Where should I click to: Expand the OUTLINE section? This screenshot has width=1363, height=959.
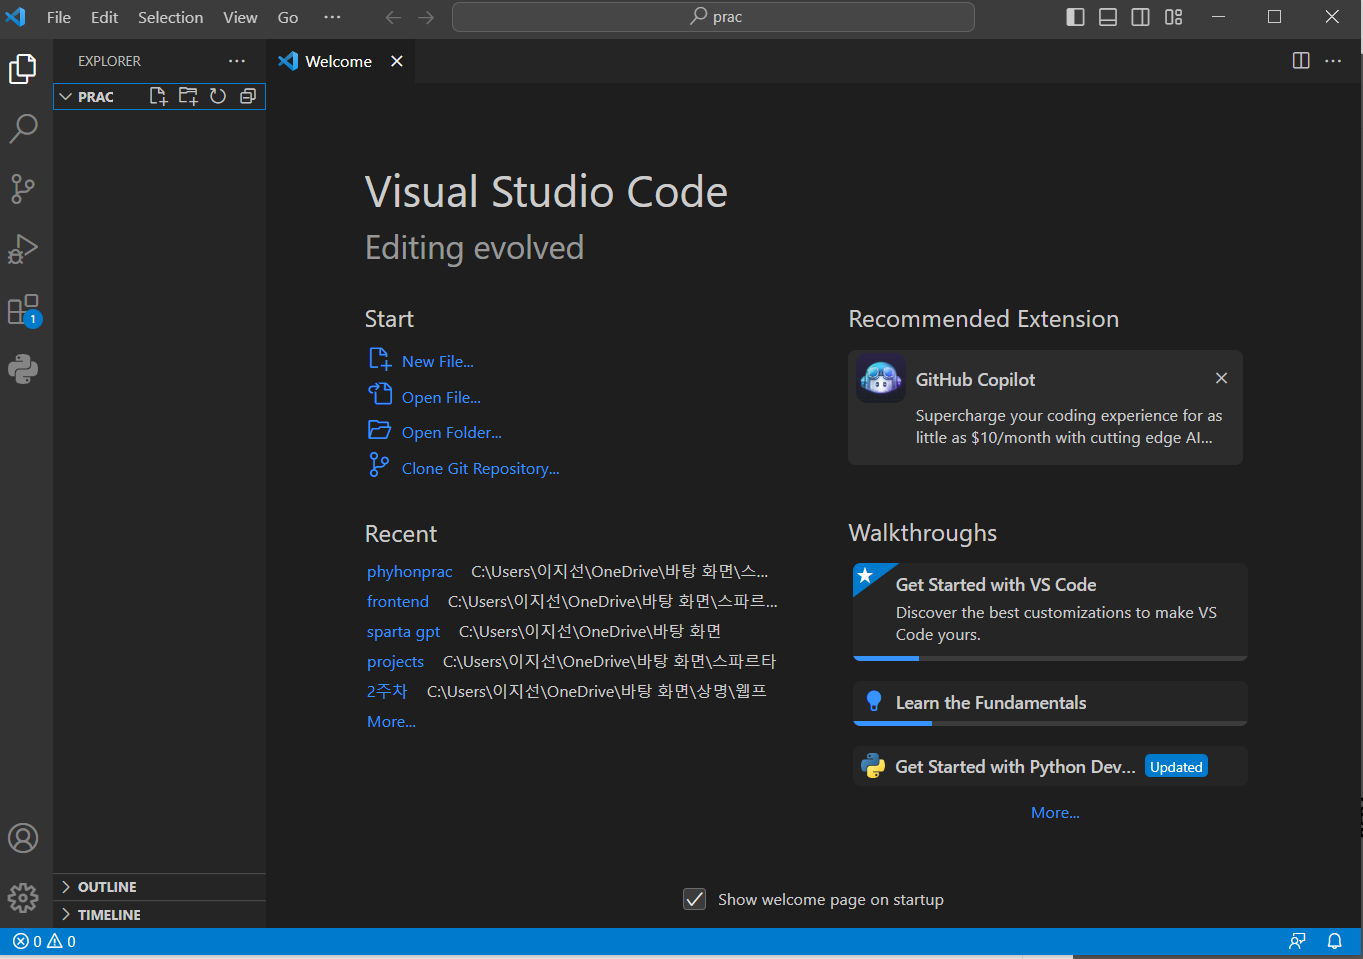(160, 887)
